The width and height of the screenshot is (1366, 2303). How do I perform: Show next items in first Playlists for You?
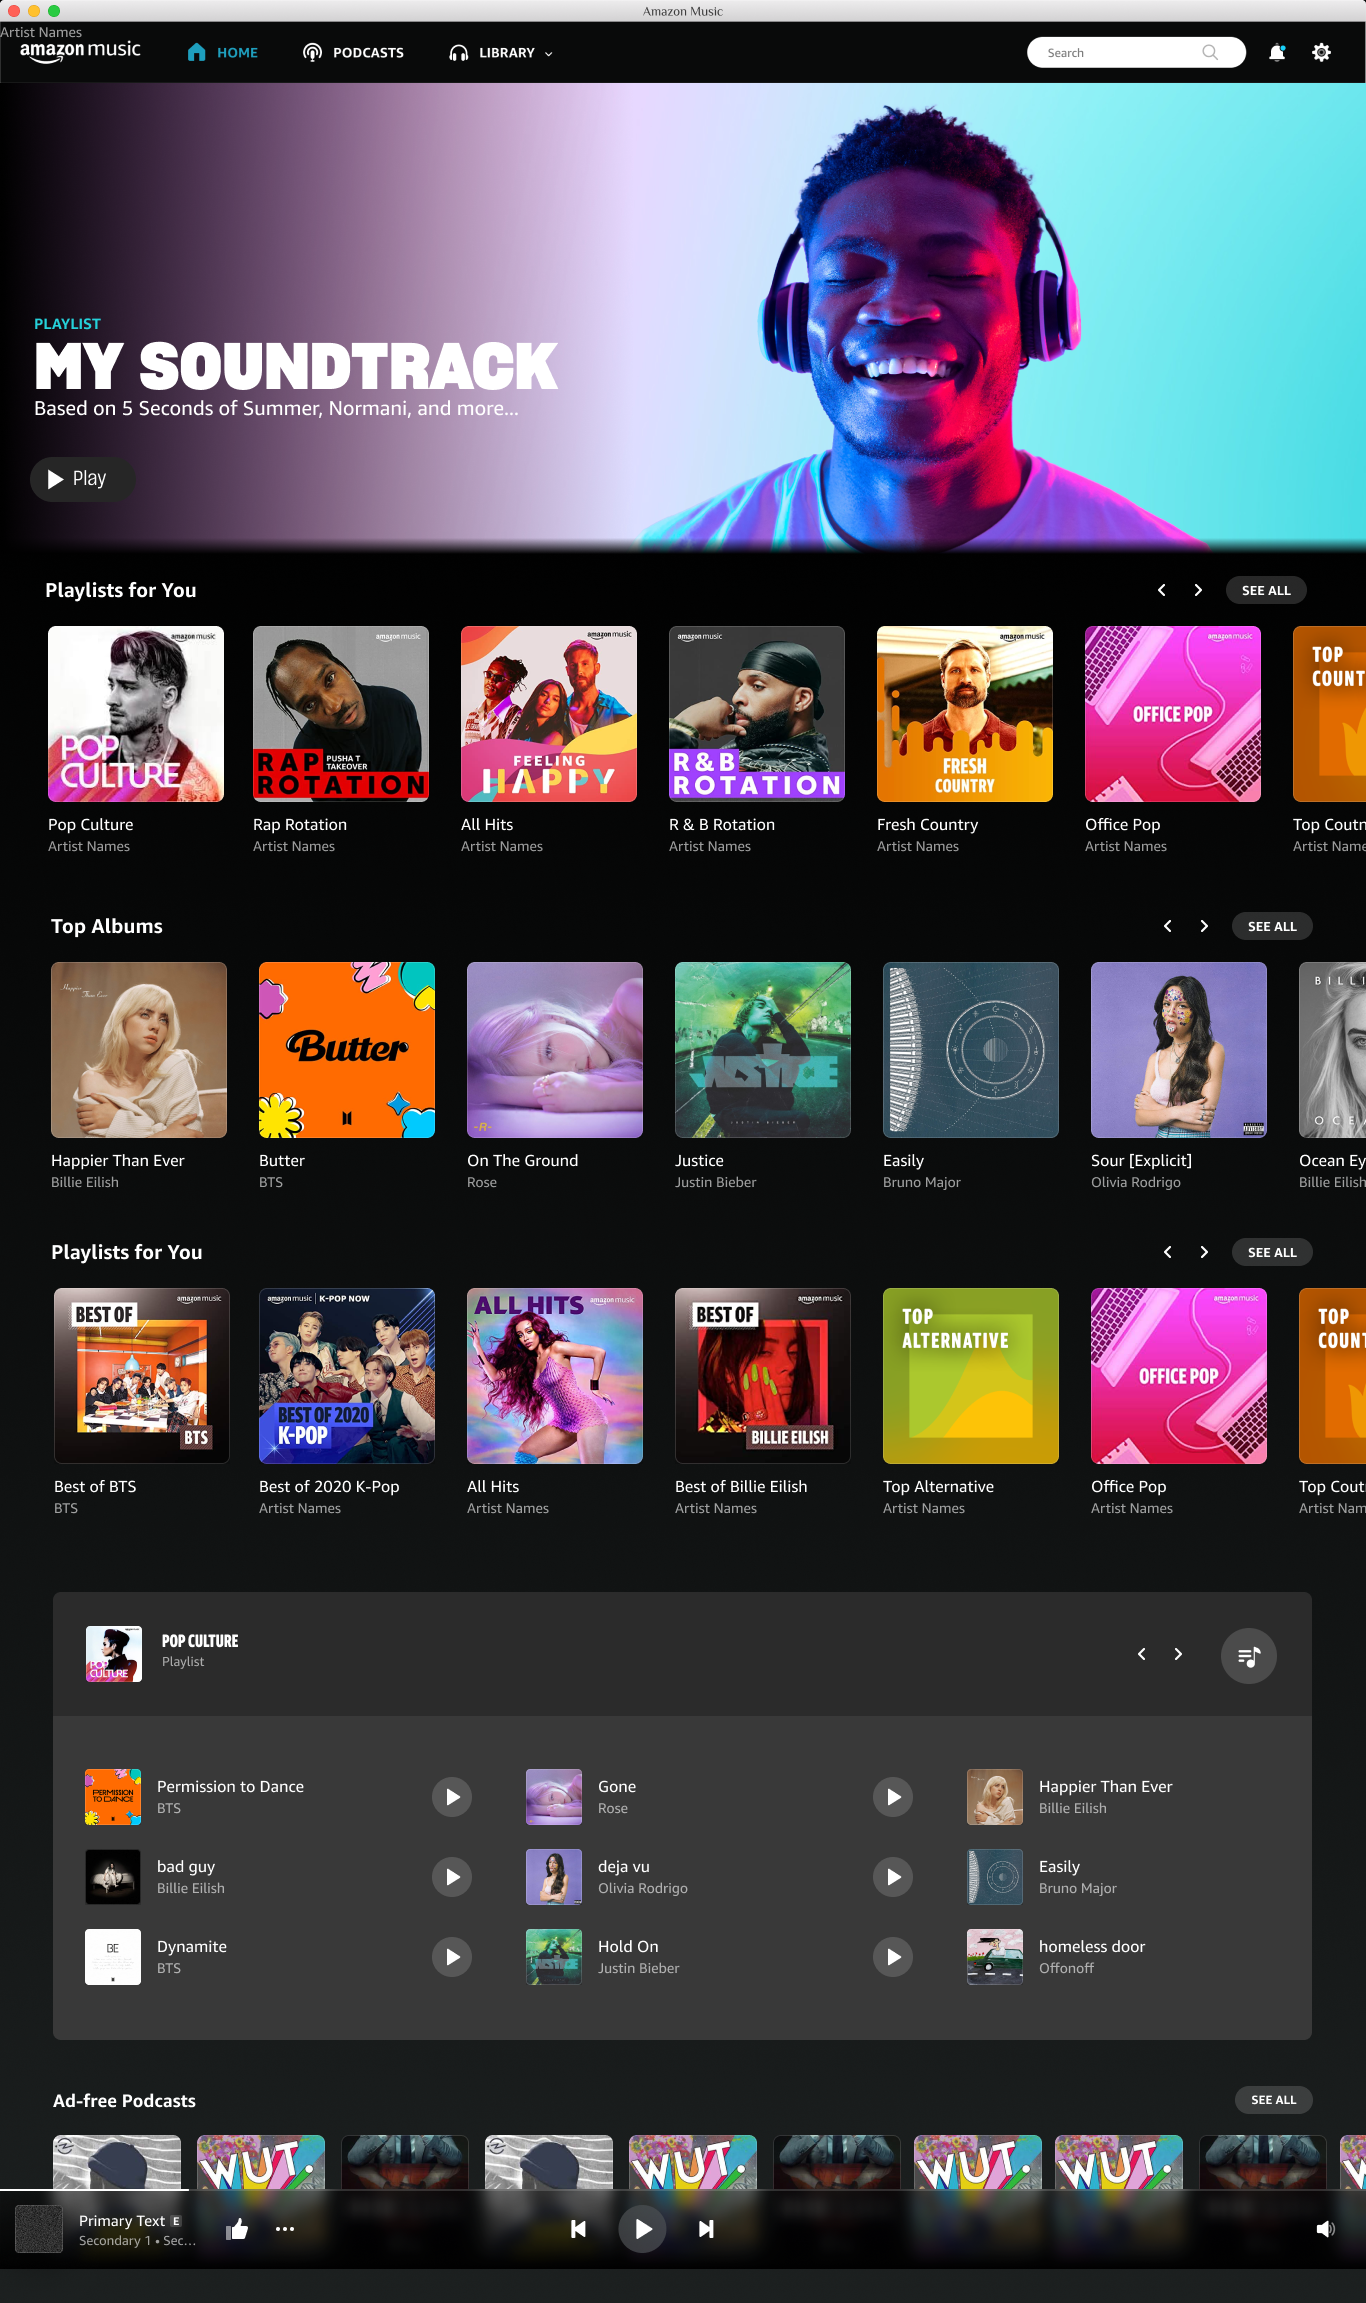coord(1198,590)
